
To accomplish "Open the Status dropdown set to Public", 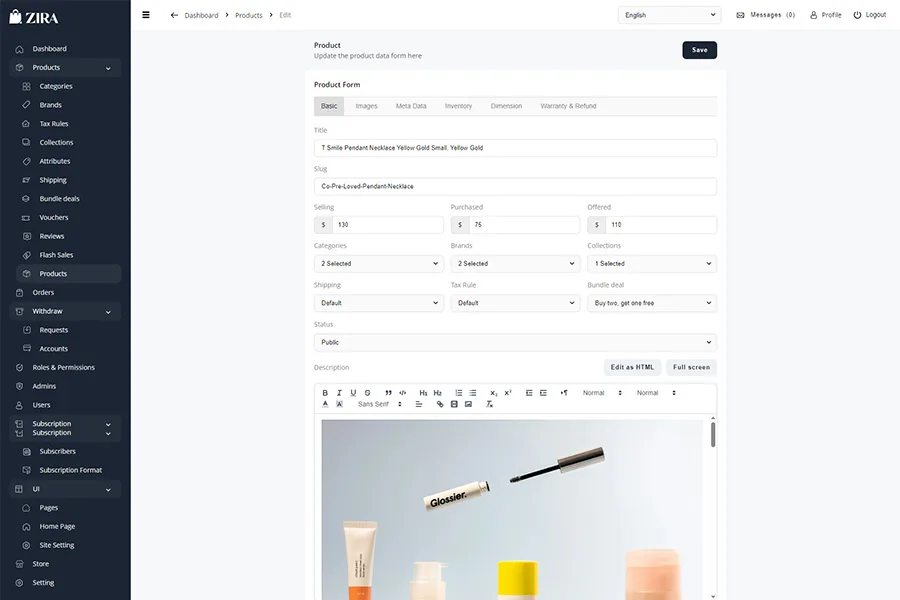I will click(x=515, y=342).
